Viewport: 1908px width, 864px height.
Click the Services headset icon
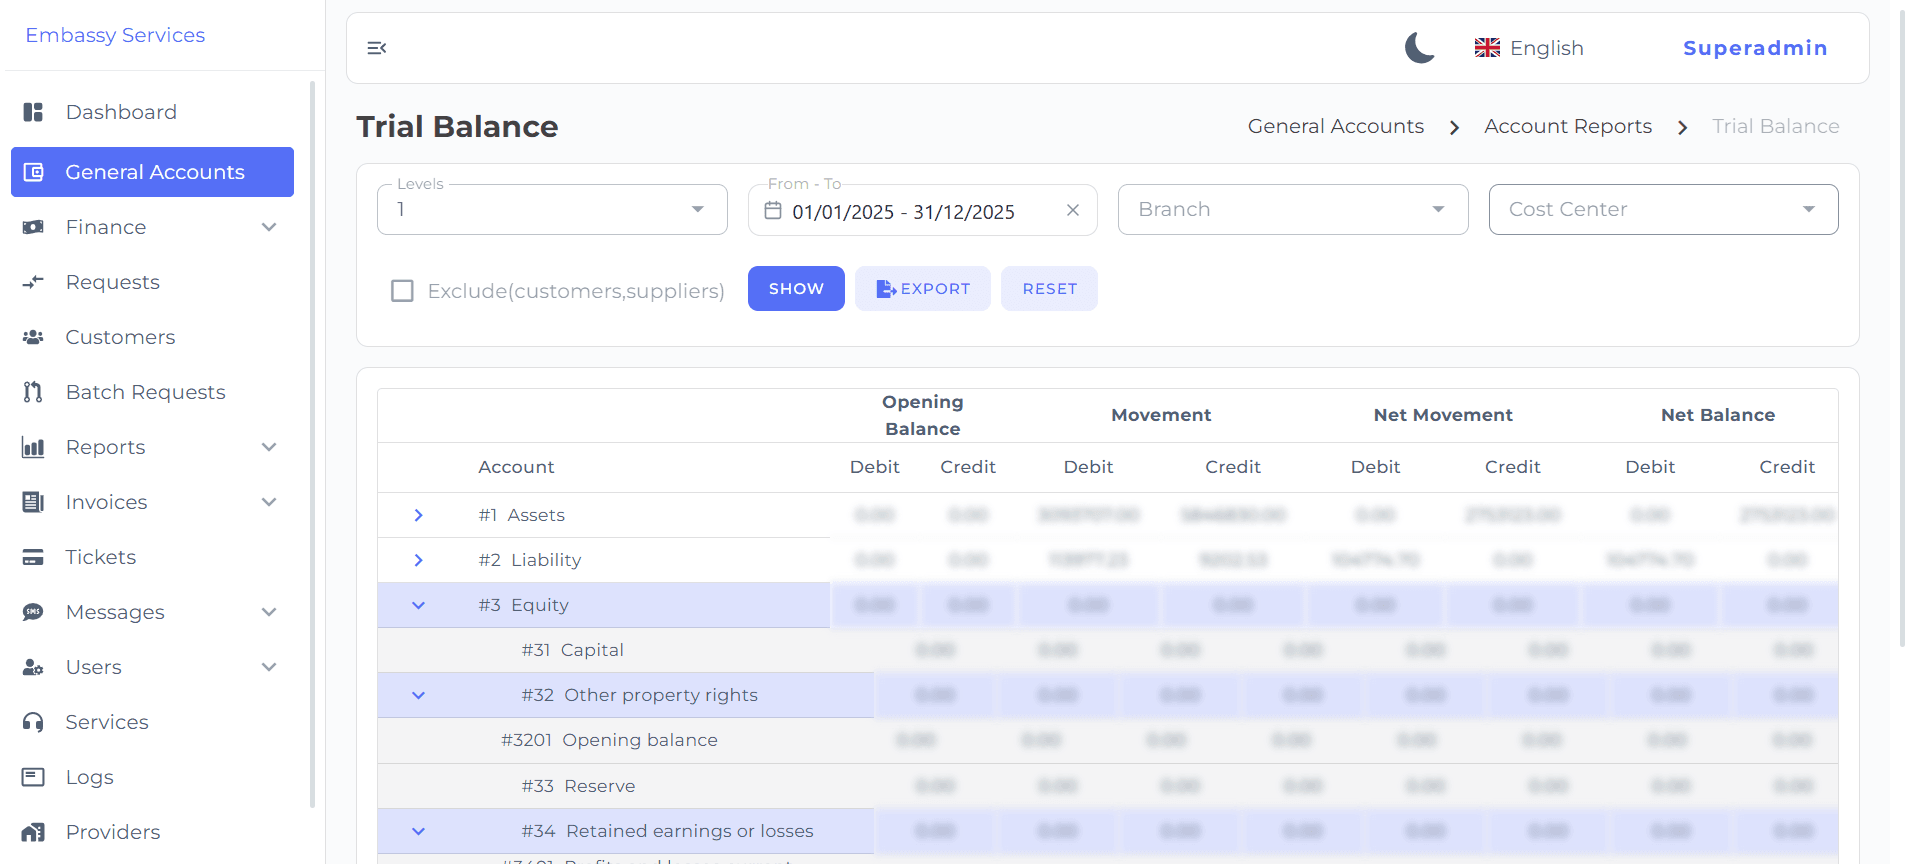pyautogui.click(x=33, y=722)
